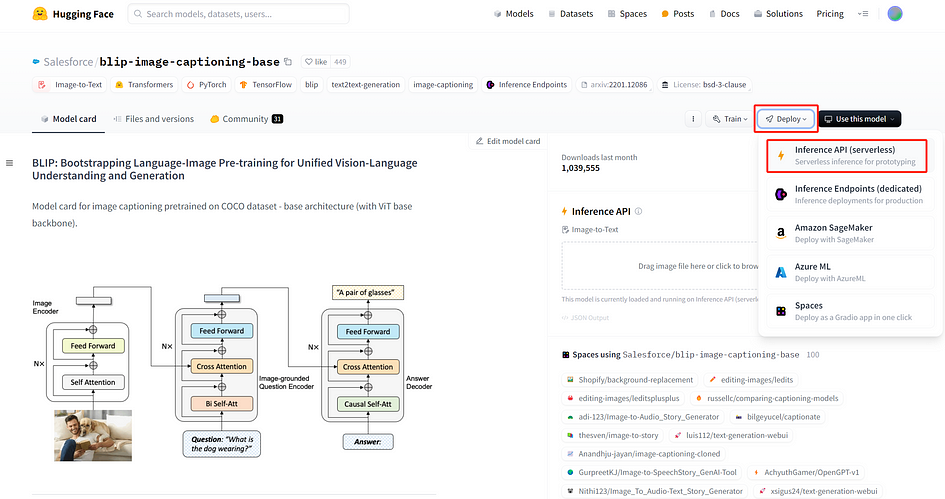
Task: Expand the Solutions menu
Action: 778,14
